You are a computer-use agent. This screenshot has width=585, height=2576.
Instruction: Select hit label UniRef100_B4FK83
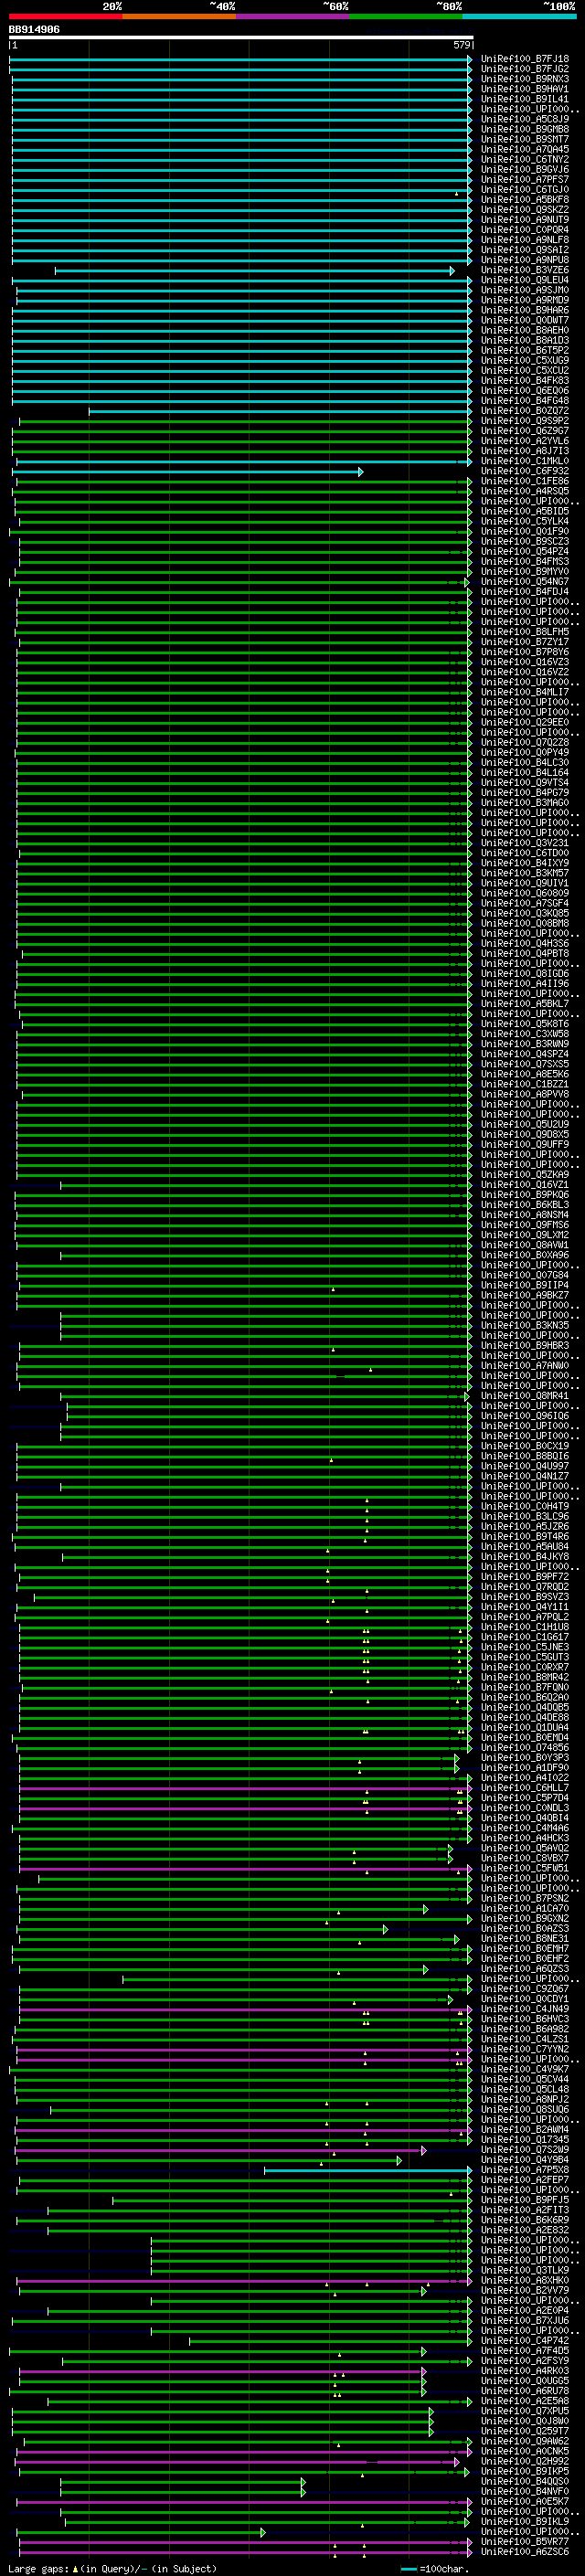coord(524,381)
